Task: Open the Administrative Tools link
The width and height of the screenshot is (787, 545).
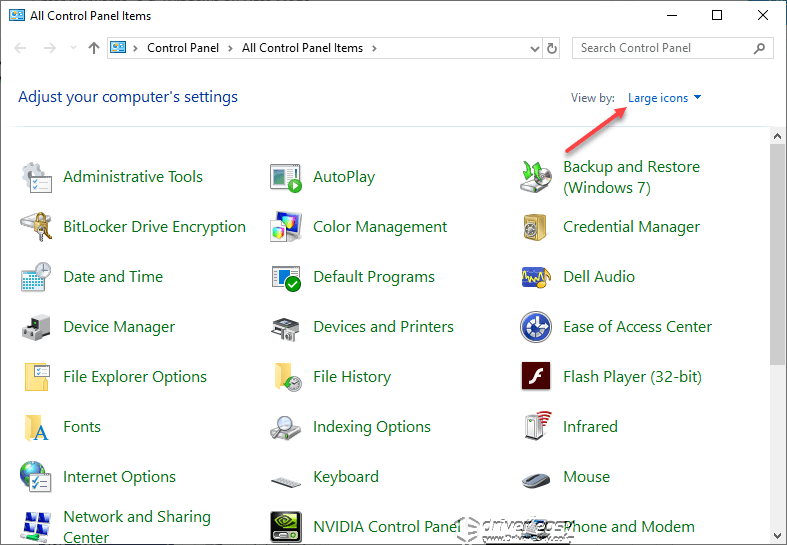Action: pos(133,177)
